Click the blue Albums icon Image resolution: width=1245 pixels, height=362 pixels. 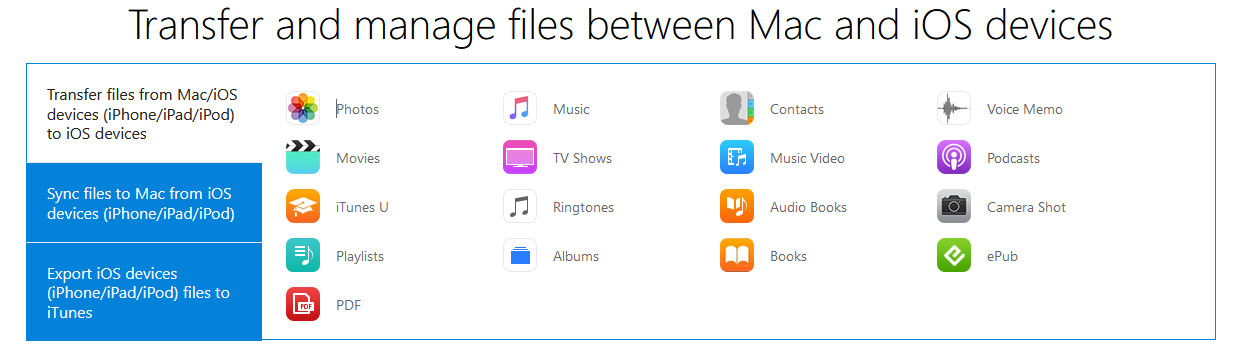point(520,256)
